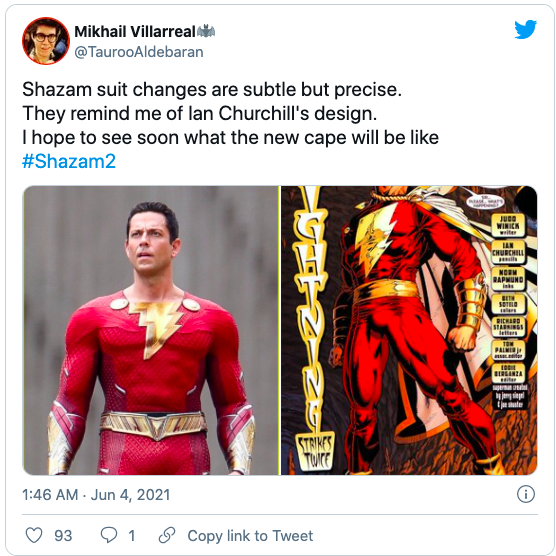Open replies via speech bubble icon
556x556 pixels.
pos(109,535)
